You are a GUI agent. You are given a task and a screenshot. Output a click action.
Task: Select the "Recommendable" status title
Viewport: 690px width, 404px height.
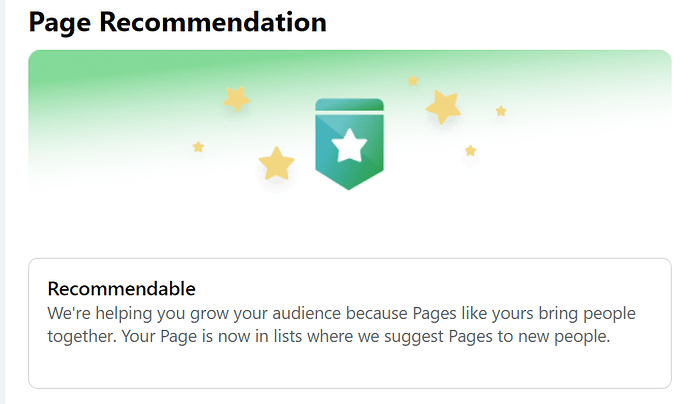[121, 289]
